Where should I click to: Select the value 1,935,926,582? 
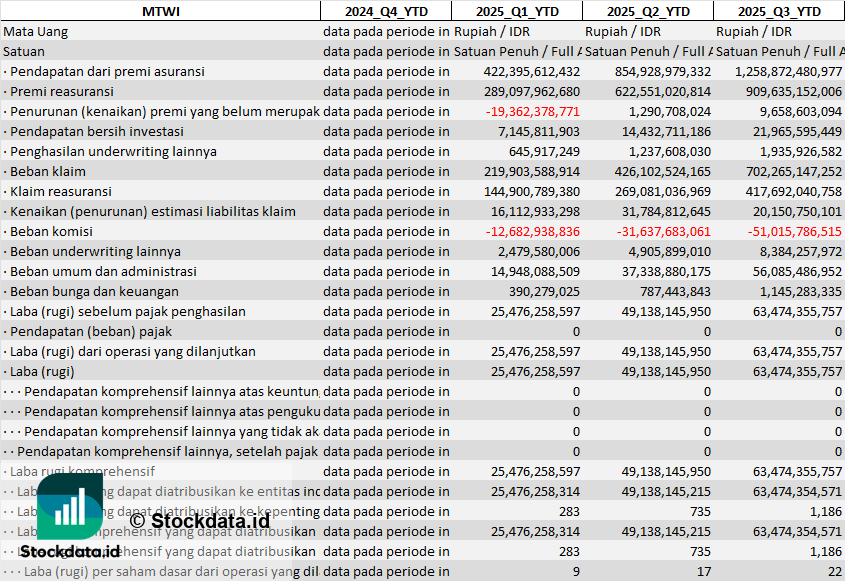(801, 151)
